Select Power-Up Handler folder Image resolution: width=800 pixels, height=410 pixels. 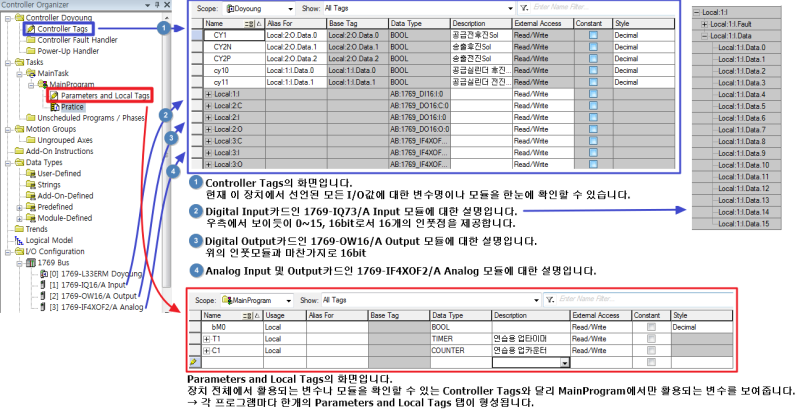coord(68,51)
